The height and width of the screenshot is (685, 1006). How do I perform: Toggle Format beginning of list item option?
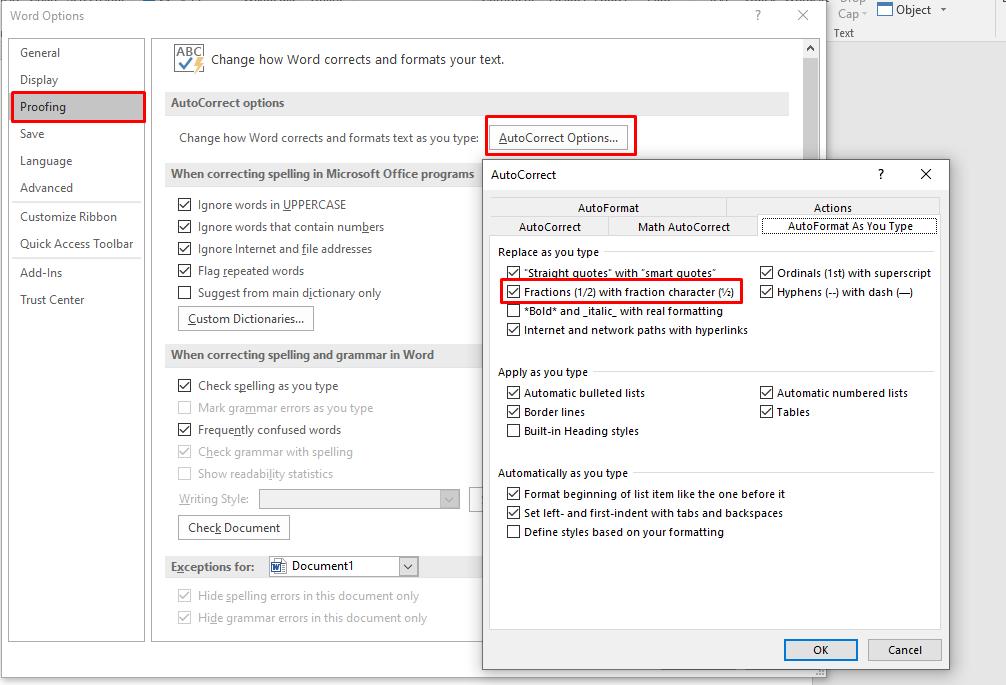(513, 494)
